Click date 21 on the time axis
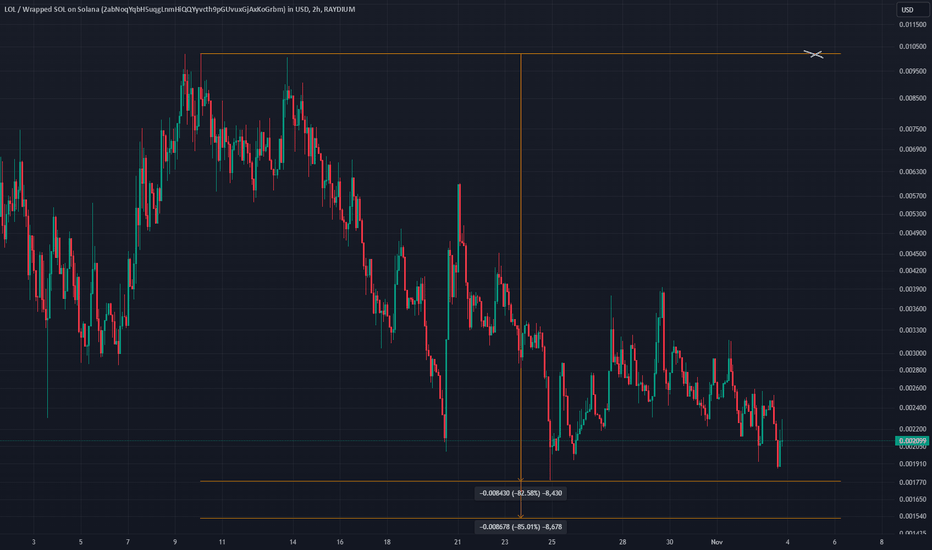 458,542
